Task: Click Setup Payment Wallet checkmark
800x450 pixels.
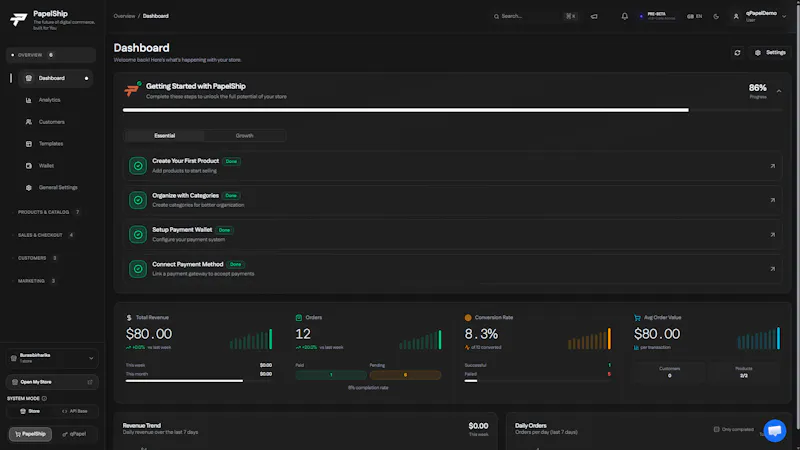Action: [x=138, y=235]
